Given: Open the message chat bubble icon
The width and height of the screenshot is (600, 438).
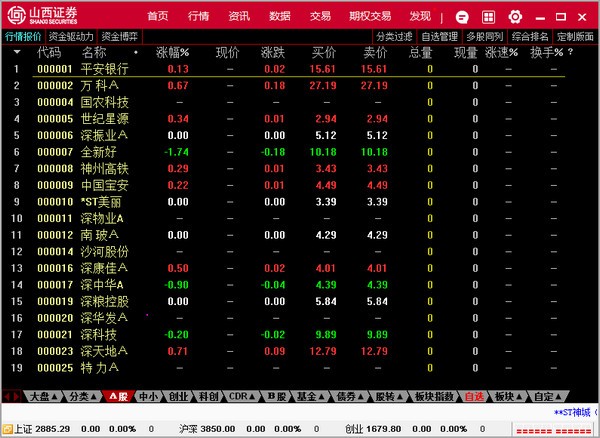Looking at the screenshot, I should tap(462, 16).
